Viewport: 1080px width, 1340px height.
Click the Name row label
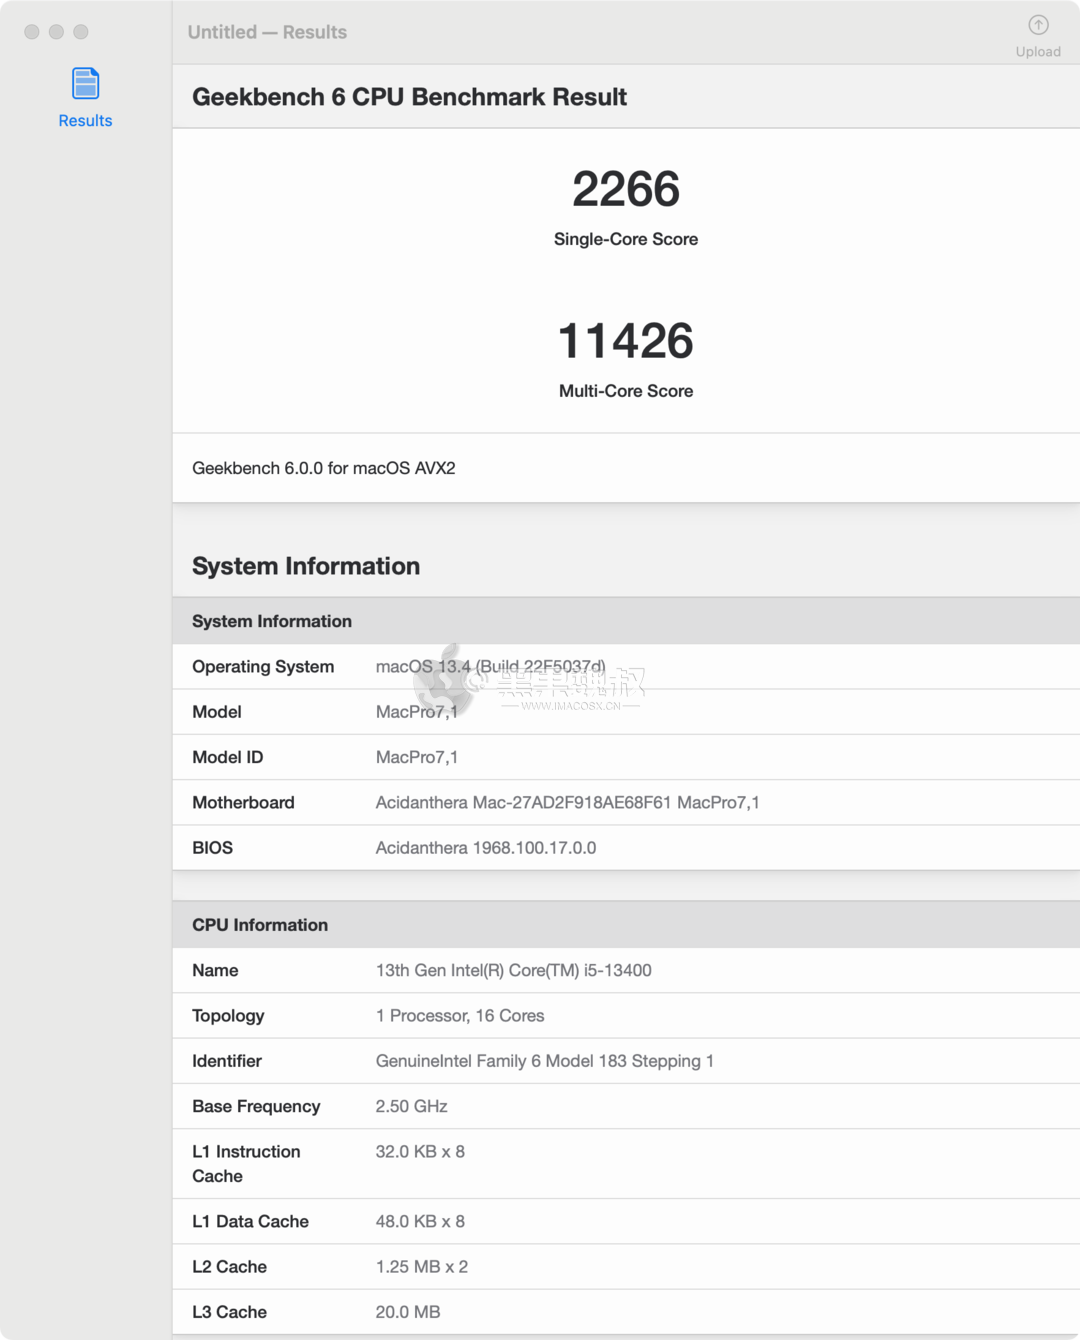(215, 970)
